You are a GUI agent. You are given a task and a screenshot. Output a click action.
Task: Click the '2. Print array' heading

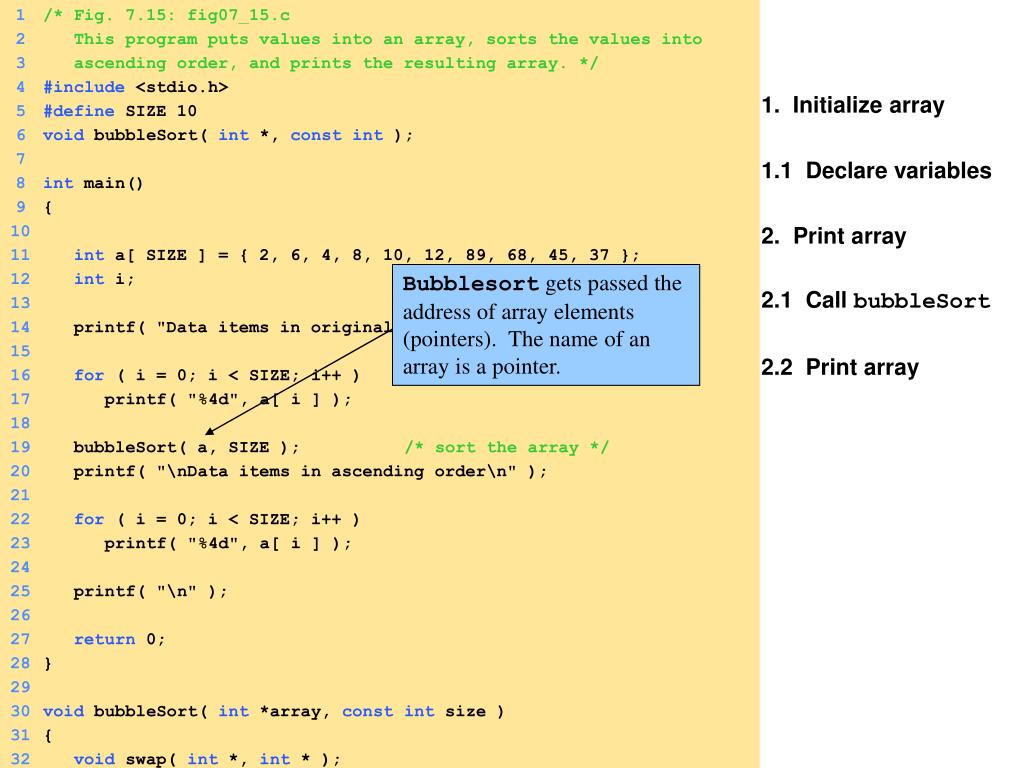(834, 236)
